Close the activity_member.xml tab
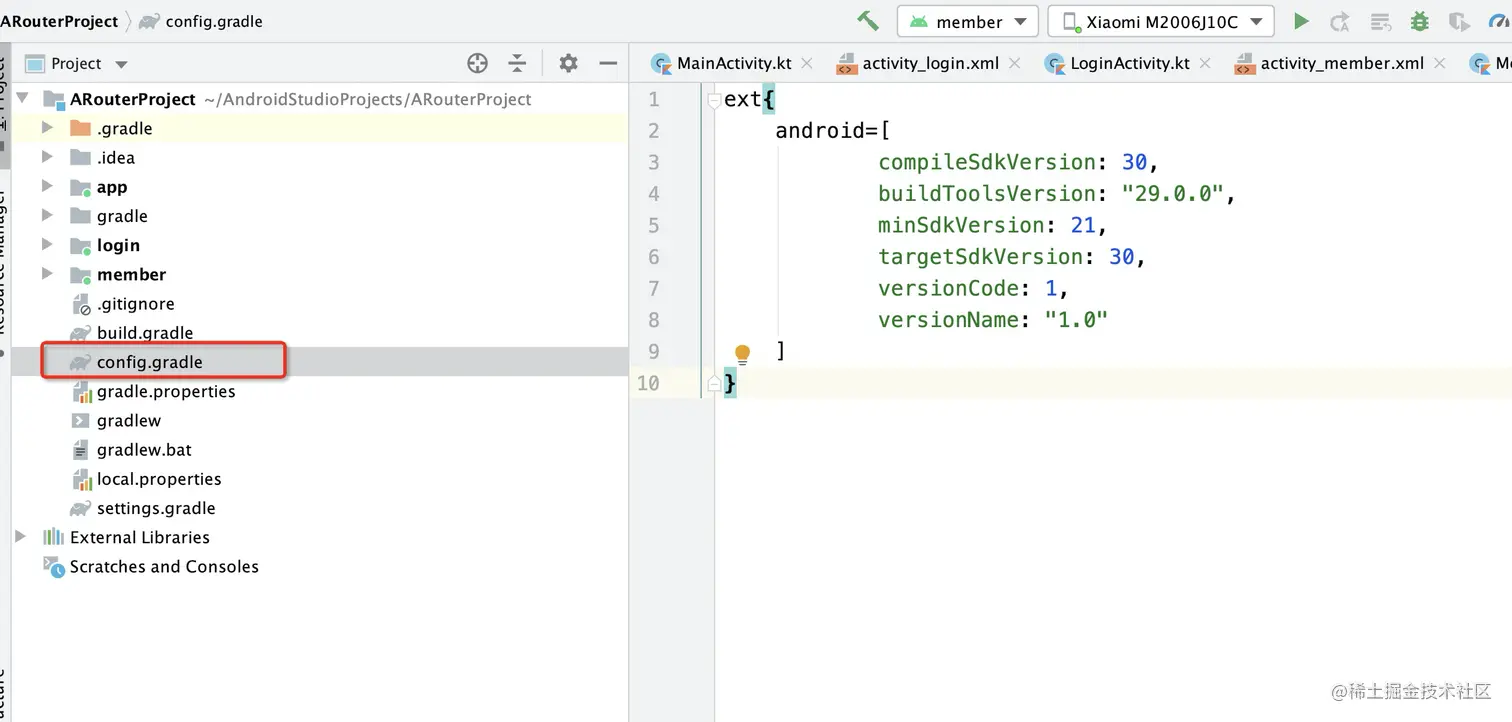 pyautogui.click(x=1440, y=63)
